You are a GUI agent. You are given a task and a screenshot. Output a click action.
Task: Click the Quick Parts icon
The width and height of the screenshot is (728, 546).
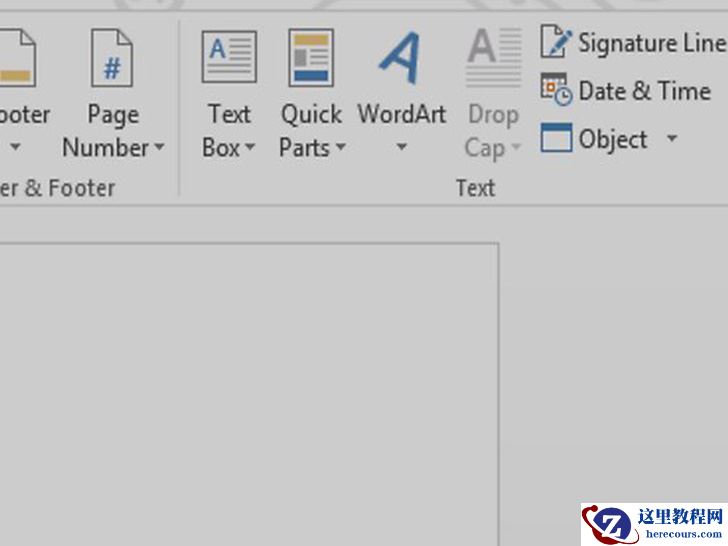(311, 58)
